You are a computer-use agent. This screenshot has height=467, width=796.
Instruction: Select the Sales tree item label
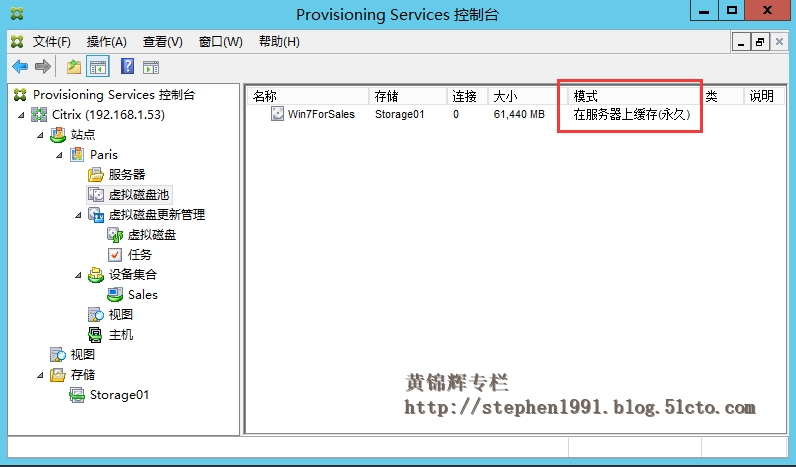(143, 294)
